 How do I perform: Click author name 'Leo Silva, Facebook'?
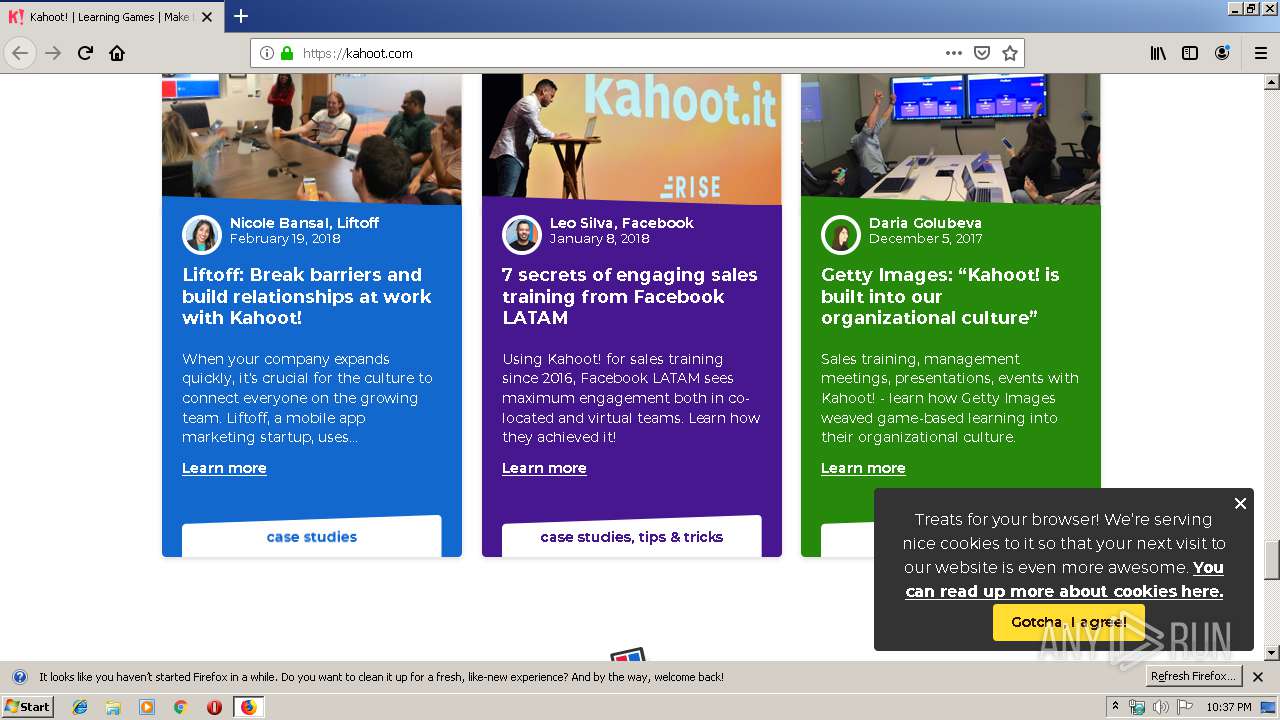pos(621,223)
